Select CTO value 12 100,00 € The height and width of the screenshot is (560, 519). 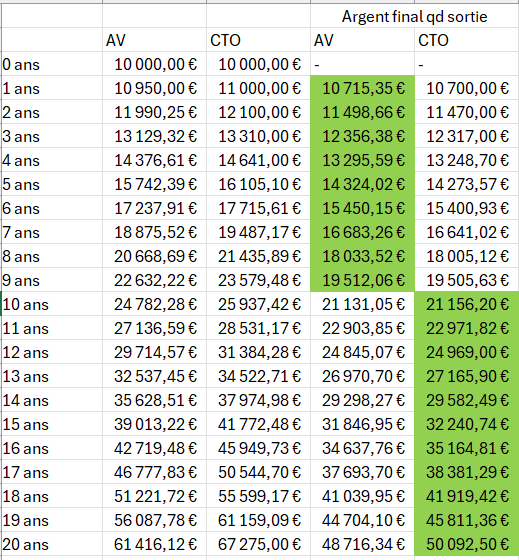(258, 112)
